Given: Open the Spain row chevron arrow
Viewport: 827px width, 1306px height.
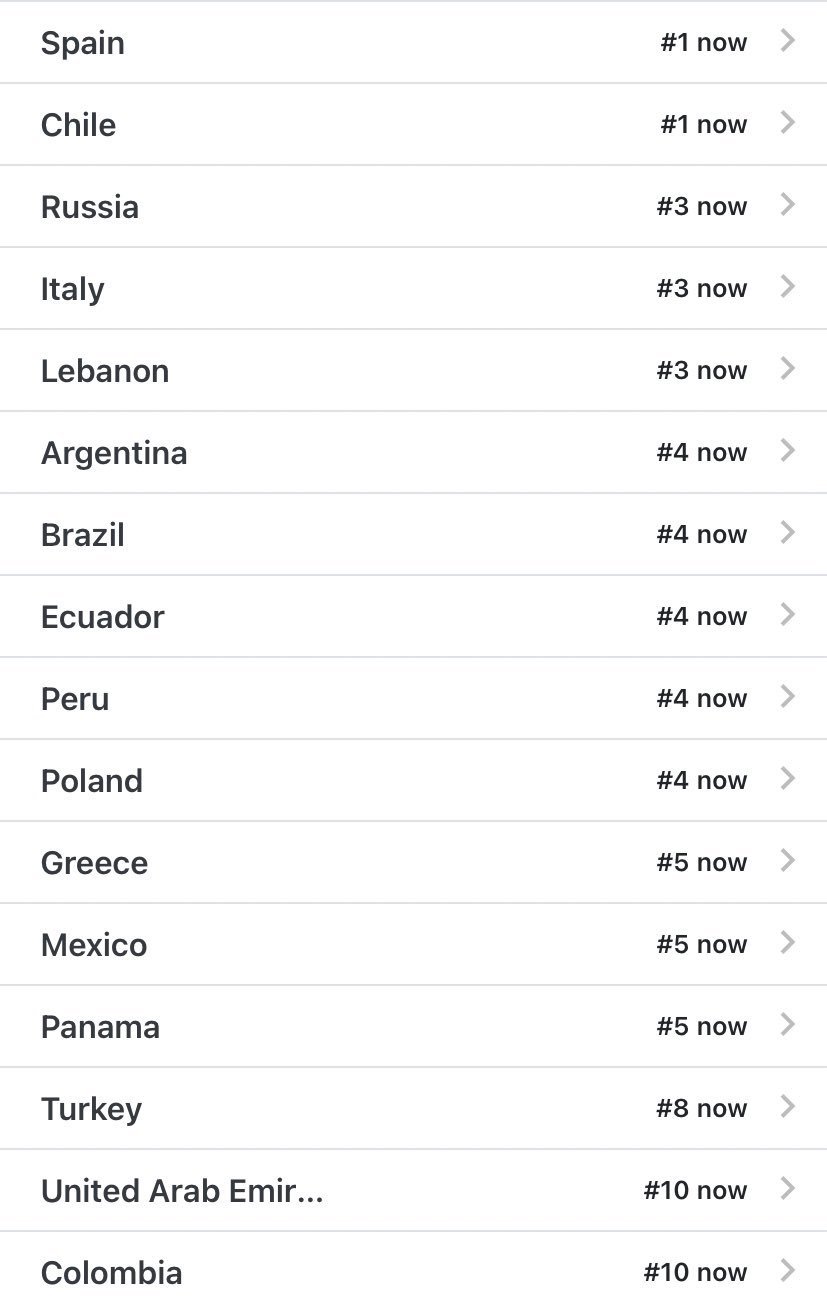Looking at the screenshot, I should click(788, 41).
